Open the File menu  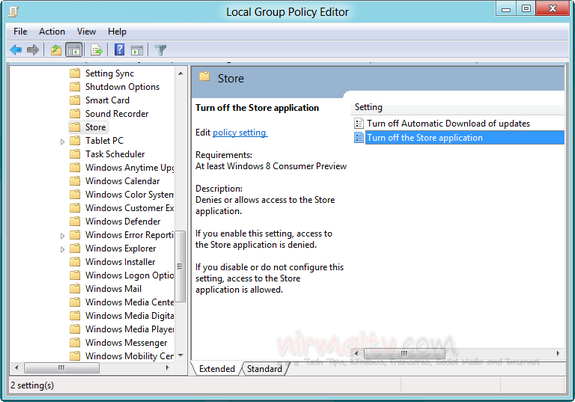tap(20, 32)
